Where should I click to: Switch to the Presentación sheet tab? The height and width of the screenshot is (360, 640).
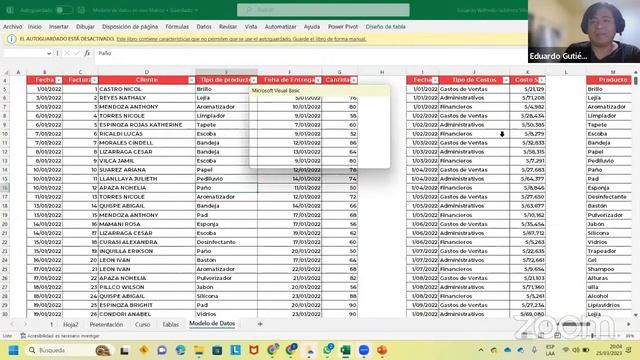[106, 324]
